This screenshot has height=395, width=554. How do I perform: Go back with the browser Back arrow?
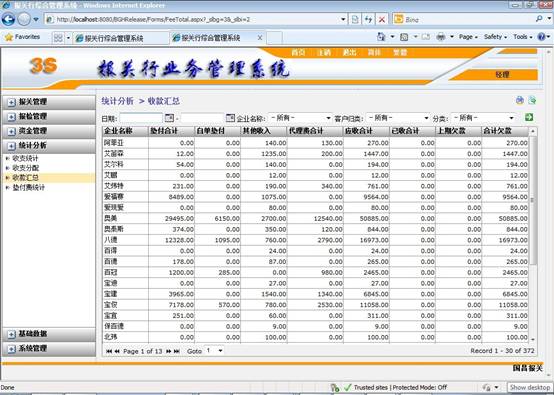[8, 19]
